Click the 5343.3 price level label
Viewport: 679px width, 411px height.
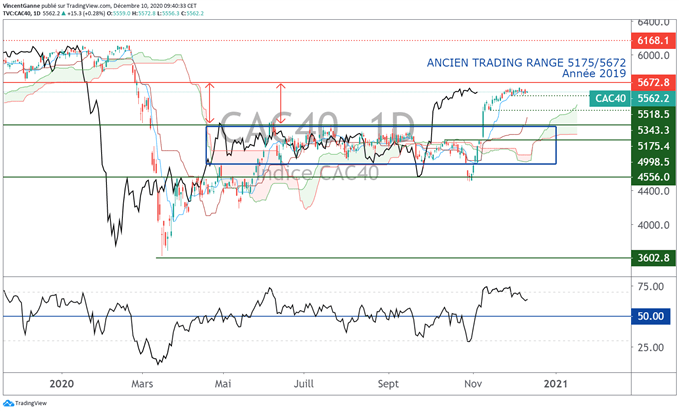pyautogui.click(x=653, y=130)
